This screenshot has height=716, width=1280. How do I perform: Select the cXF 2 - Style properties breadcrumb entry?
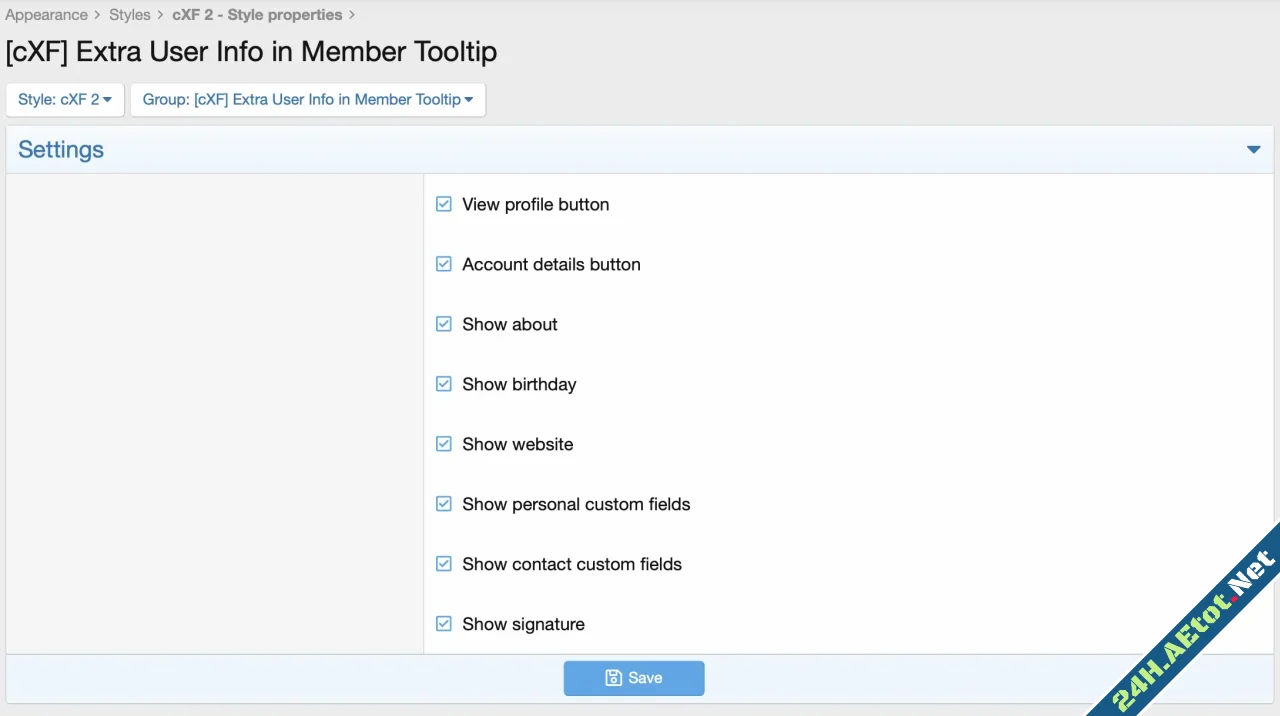(x=256, y=15)
